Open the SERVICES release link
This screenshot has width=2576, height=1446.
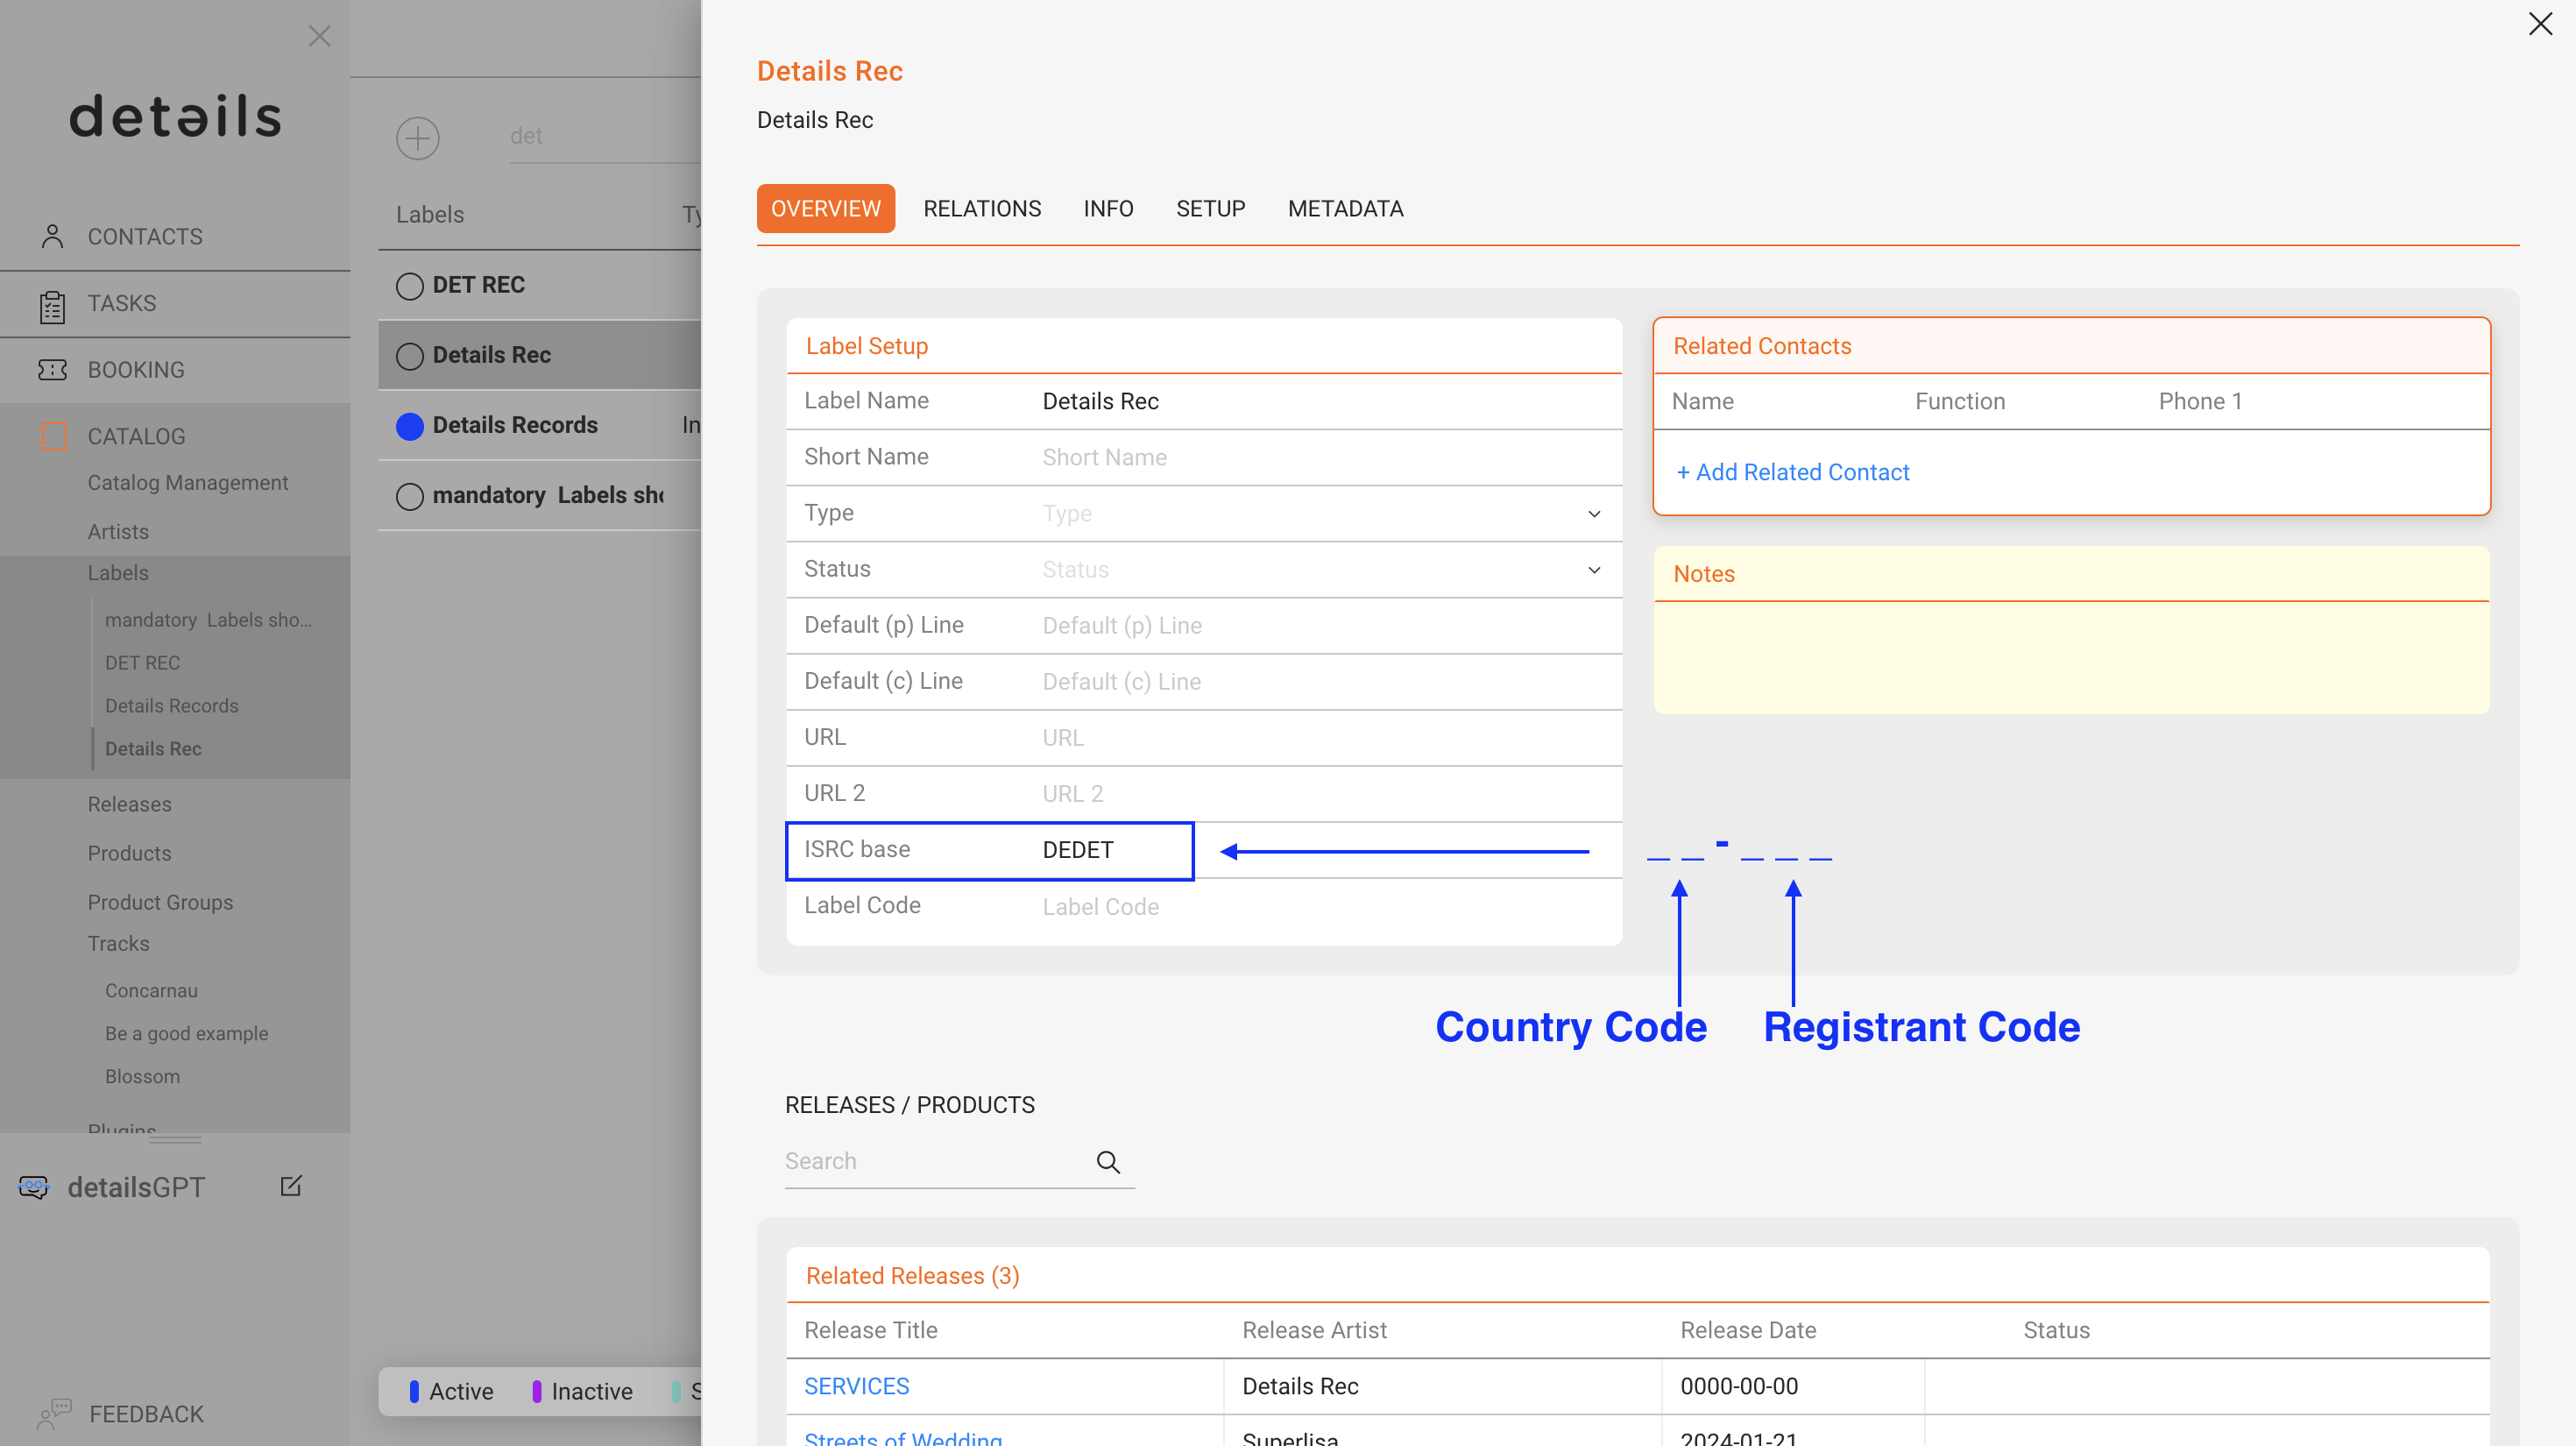856,1386
